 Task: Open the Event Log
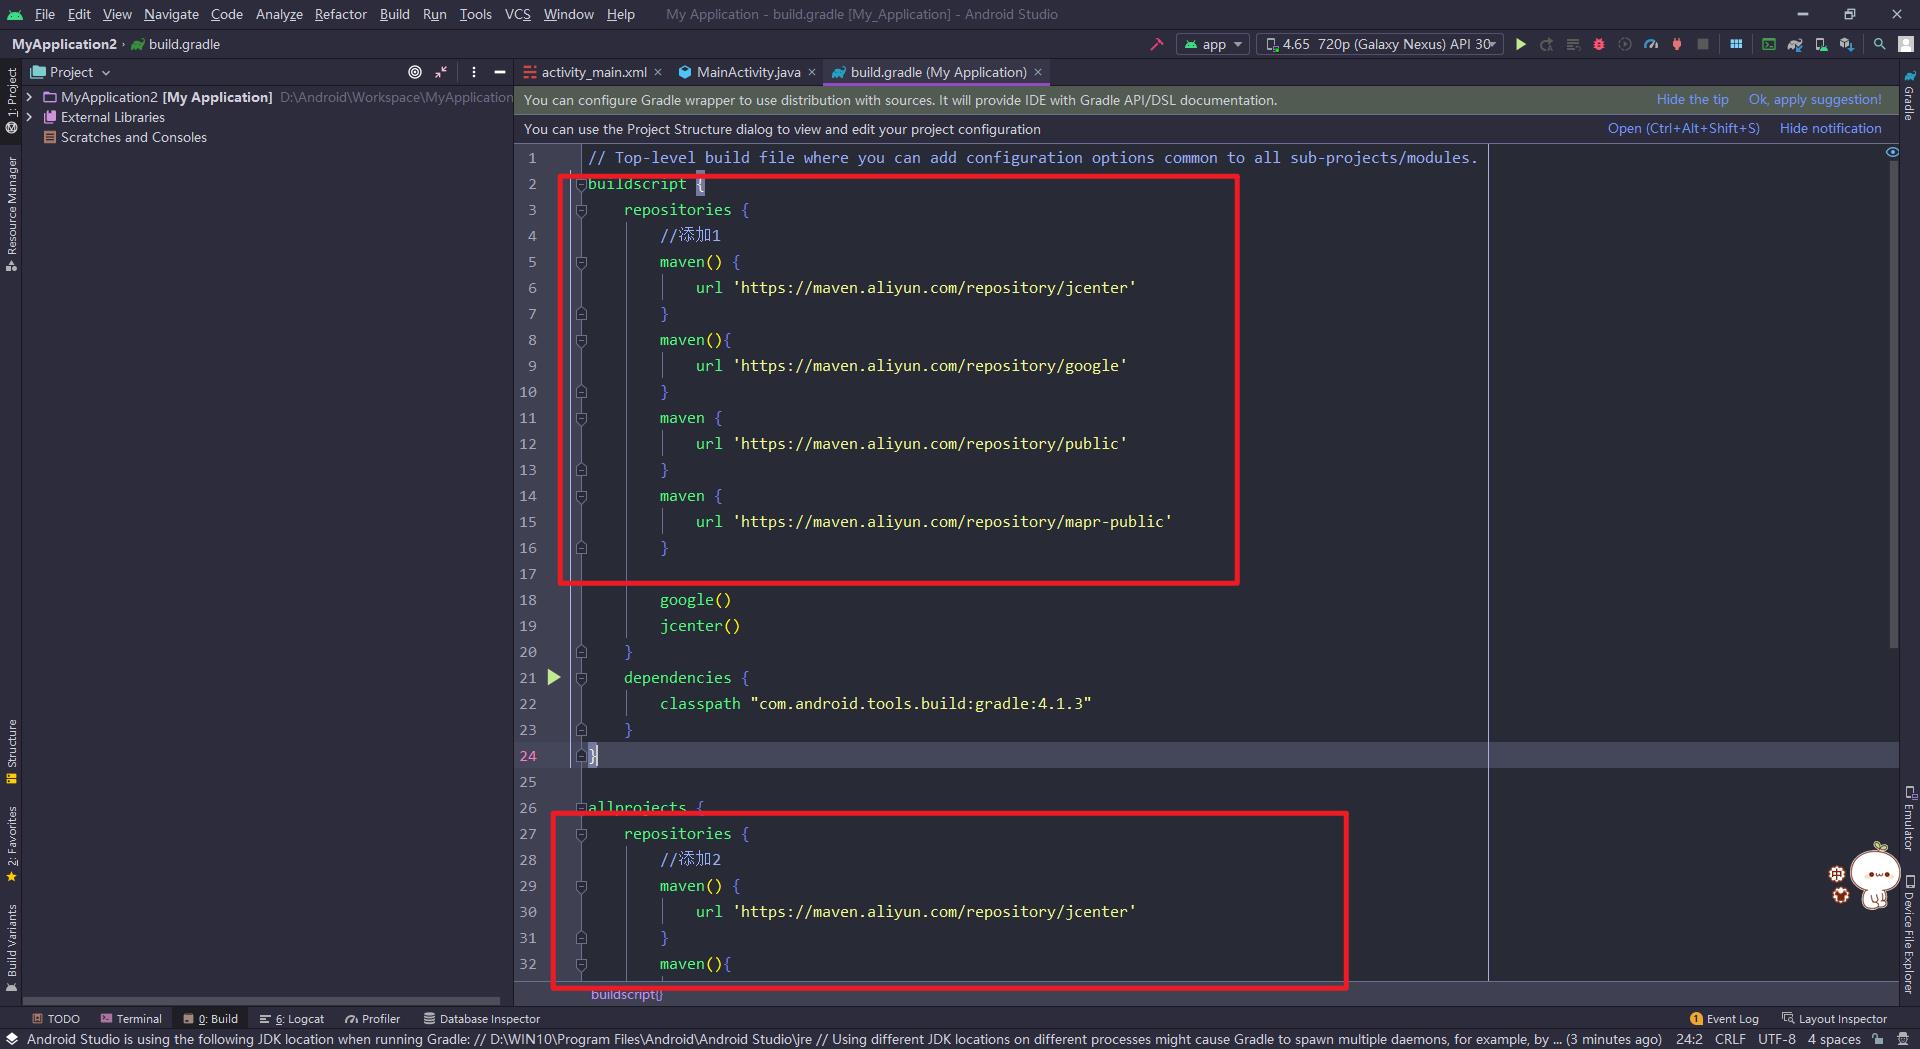[x=1724, y=1018]
